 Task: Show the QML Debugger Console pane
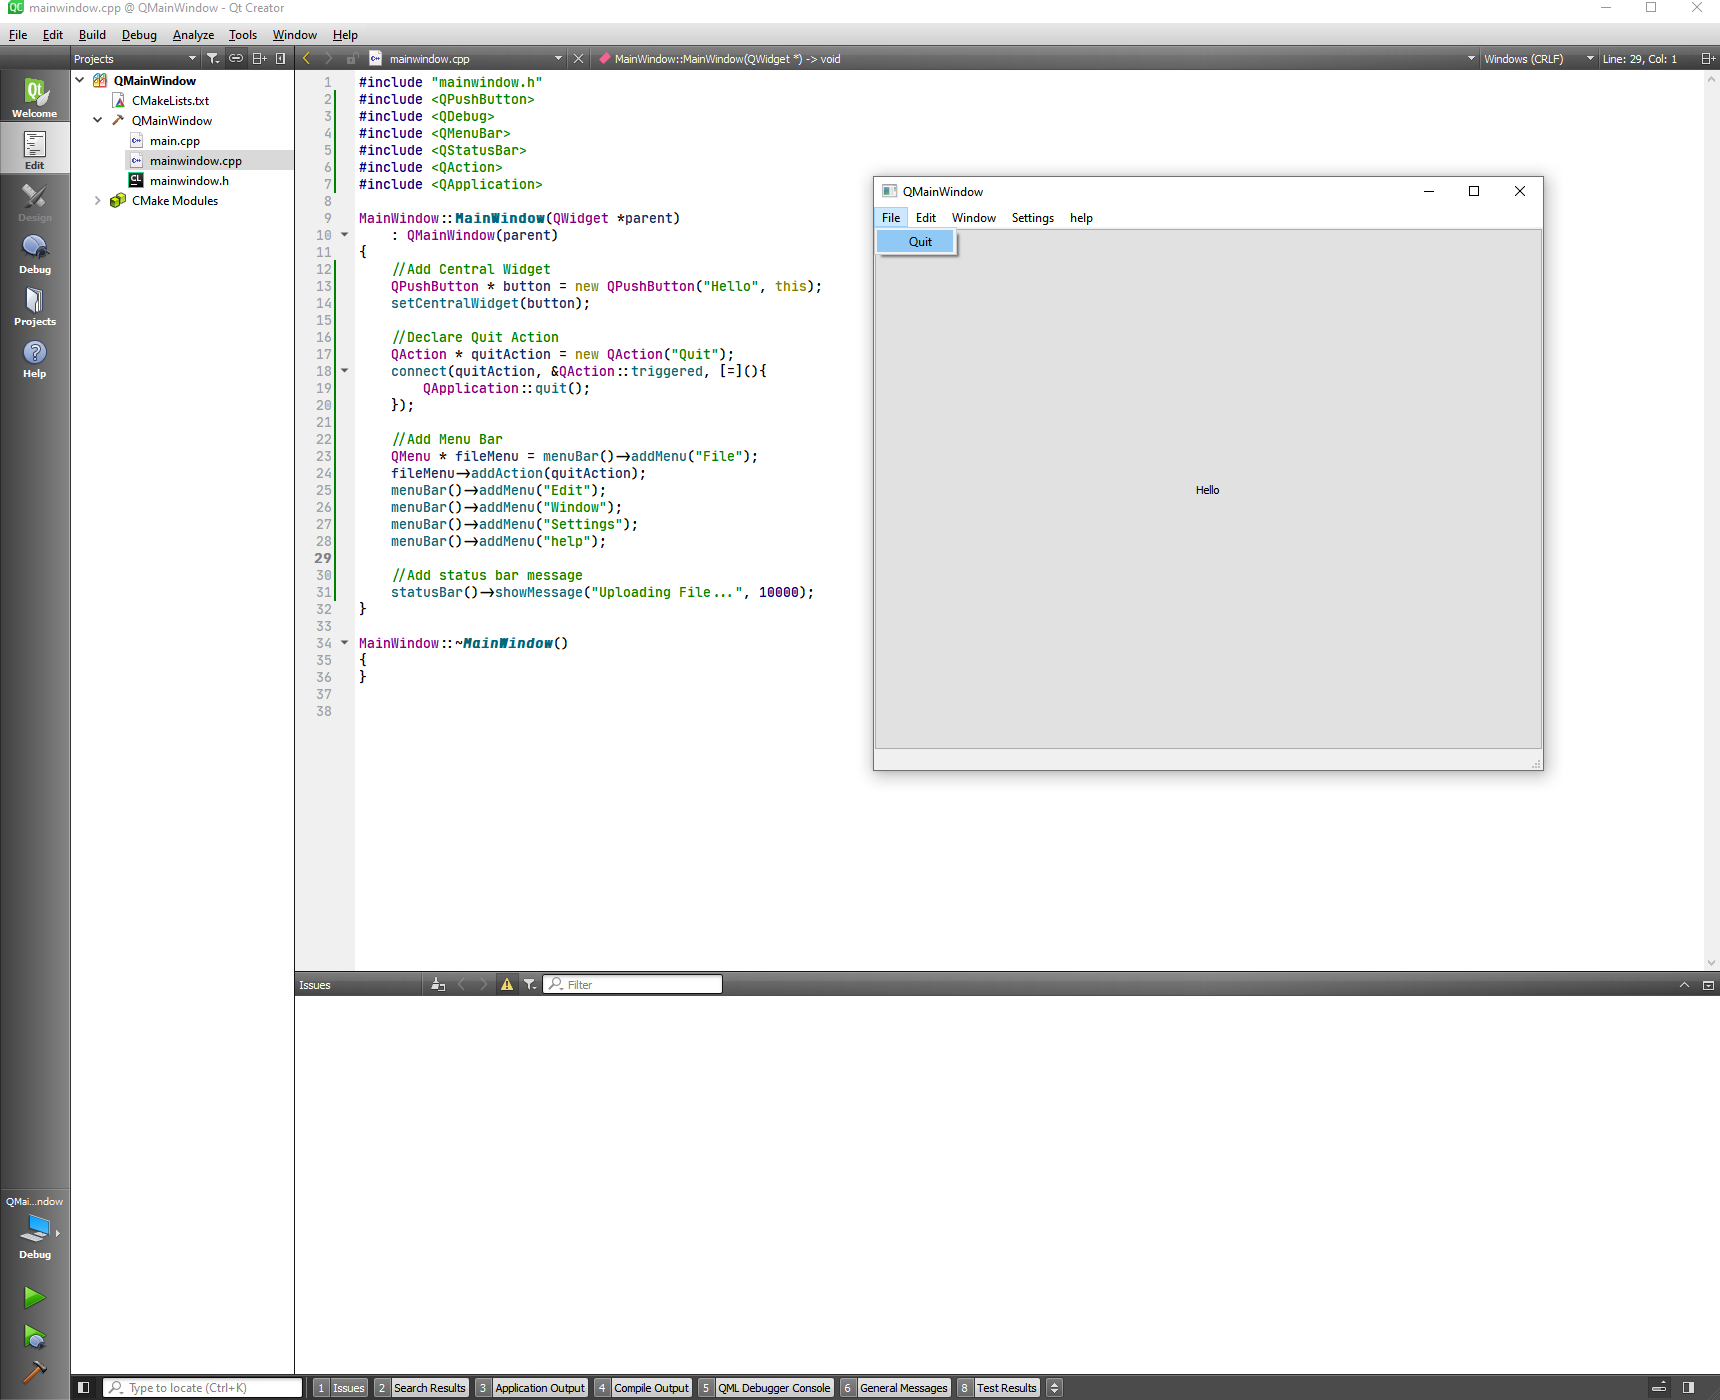click(765, 1388)
